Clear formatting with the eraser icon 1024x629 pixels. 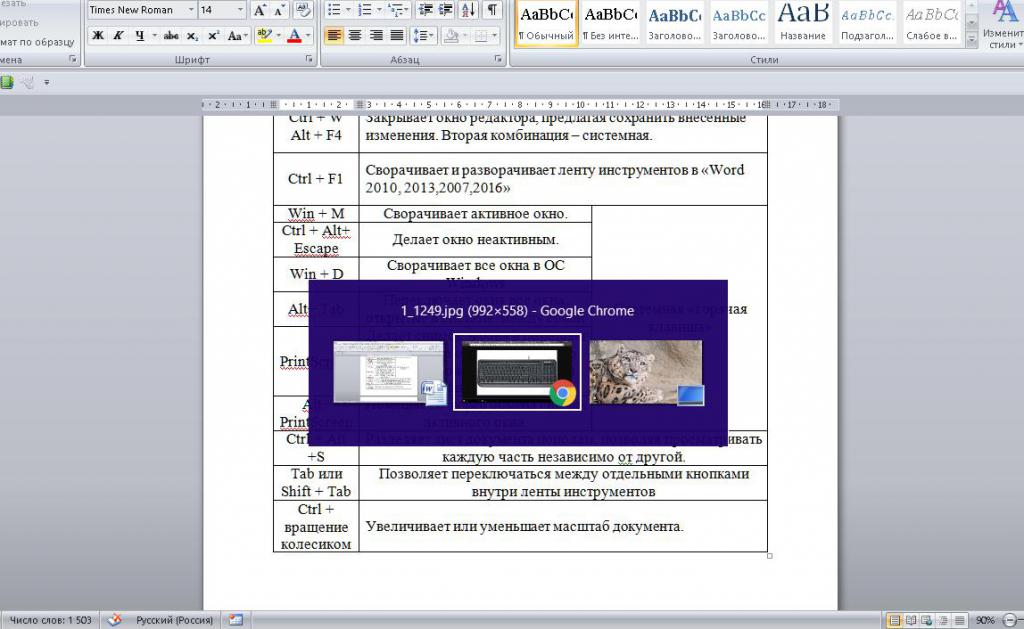tap(302, 10)
